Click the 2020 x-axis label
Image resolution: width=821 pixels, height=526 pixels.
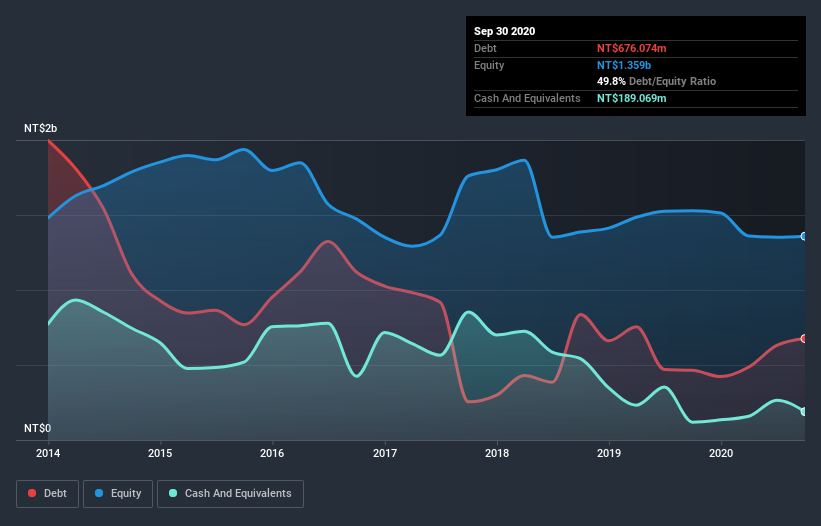(721, 453)
